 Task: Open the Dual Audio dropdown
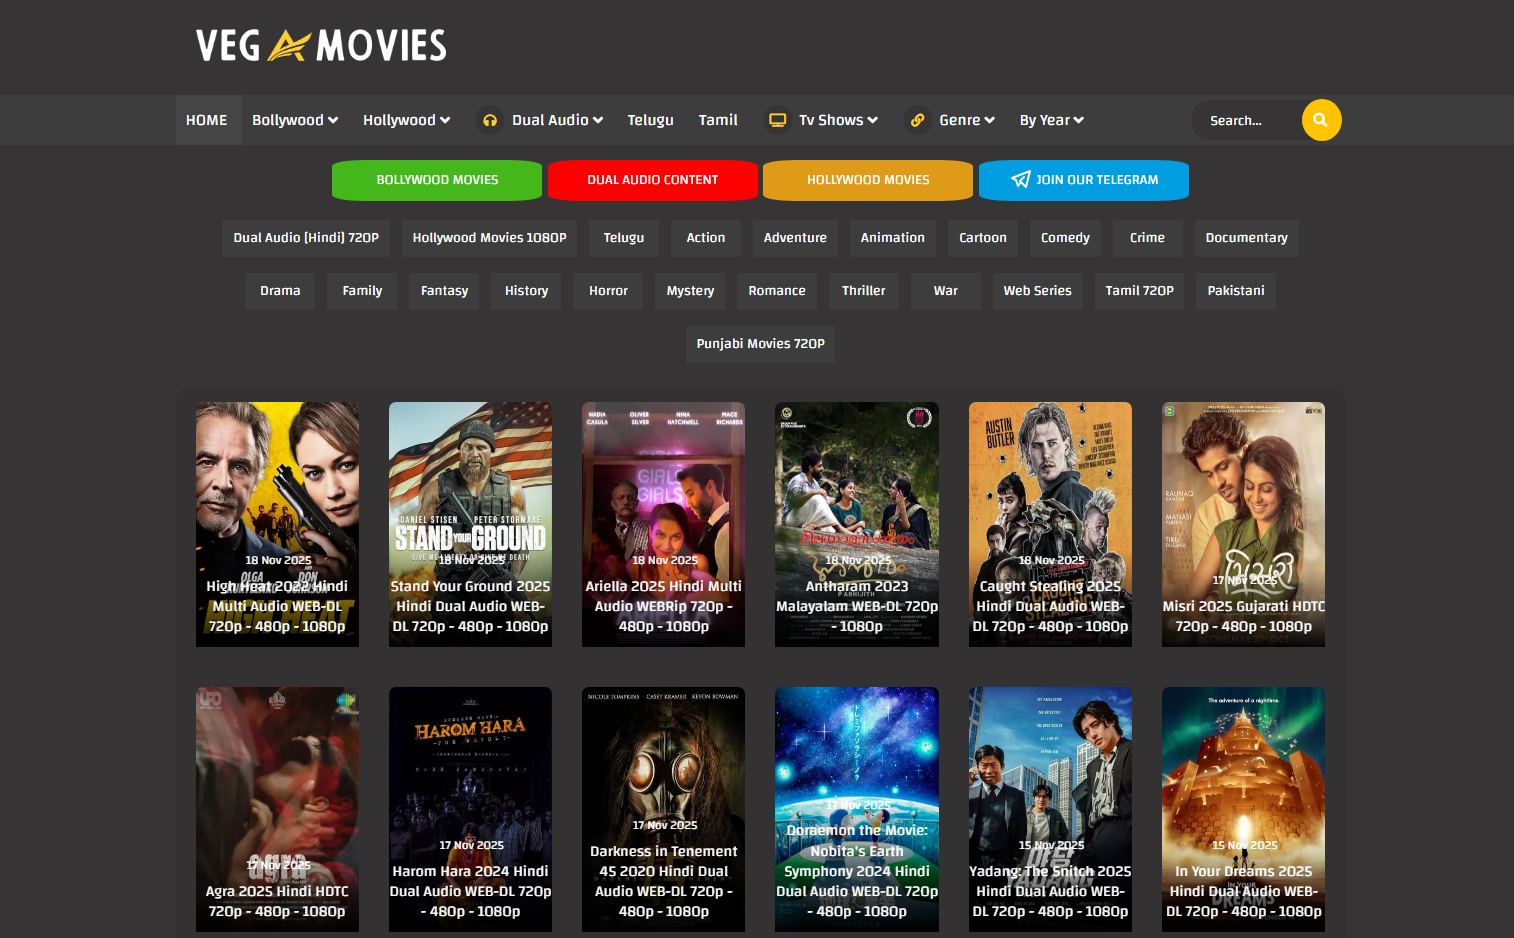[557, 120]
